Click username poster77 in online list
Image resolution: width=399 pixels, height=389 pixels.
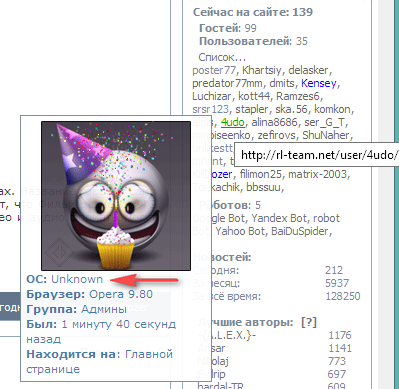point(214,70)
